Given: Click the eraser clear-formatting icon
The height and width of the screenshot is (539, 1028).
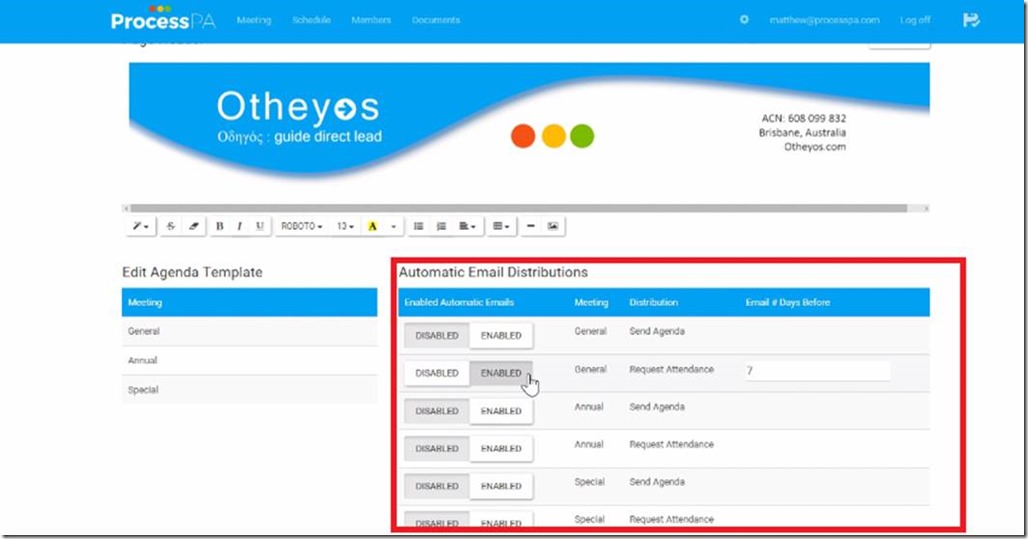Looking at the screenshot, I should (x=194, y=227).
